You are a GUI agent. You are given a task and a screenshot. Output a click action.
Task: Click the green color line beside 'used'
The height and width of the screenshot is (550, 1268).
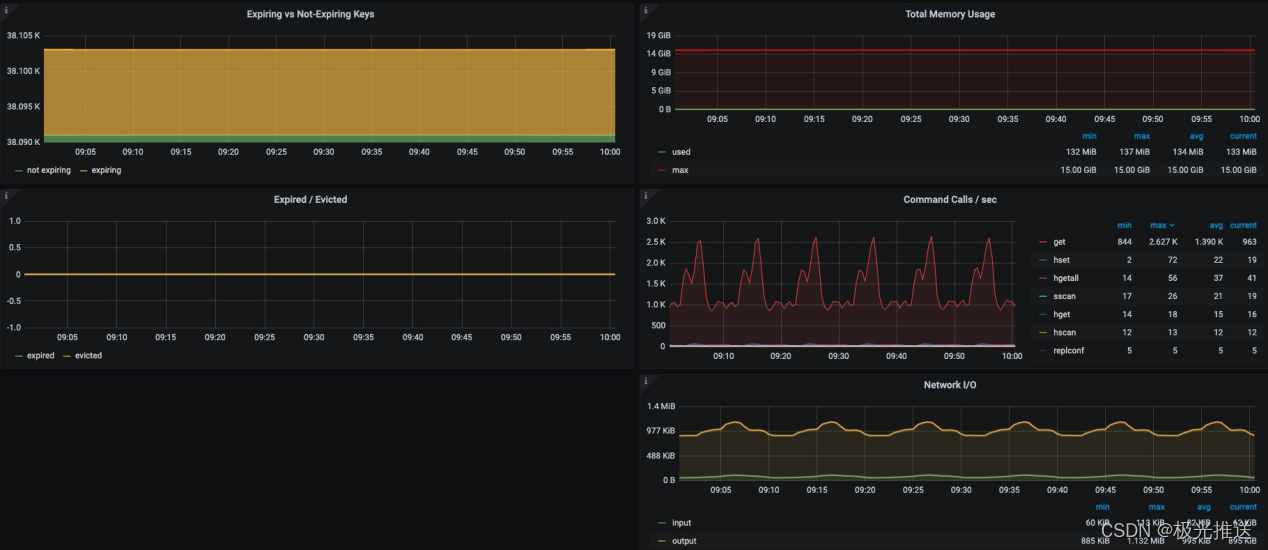click(661, 153)
